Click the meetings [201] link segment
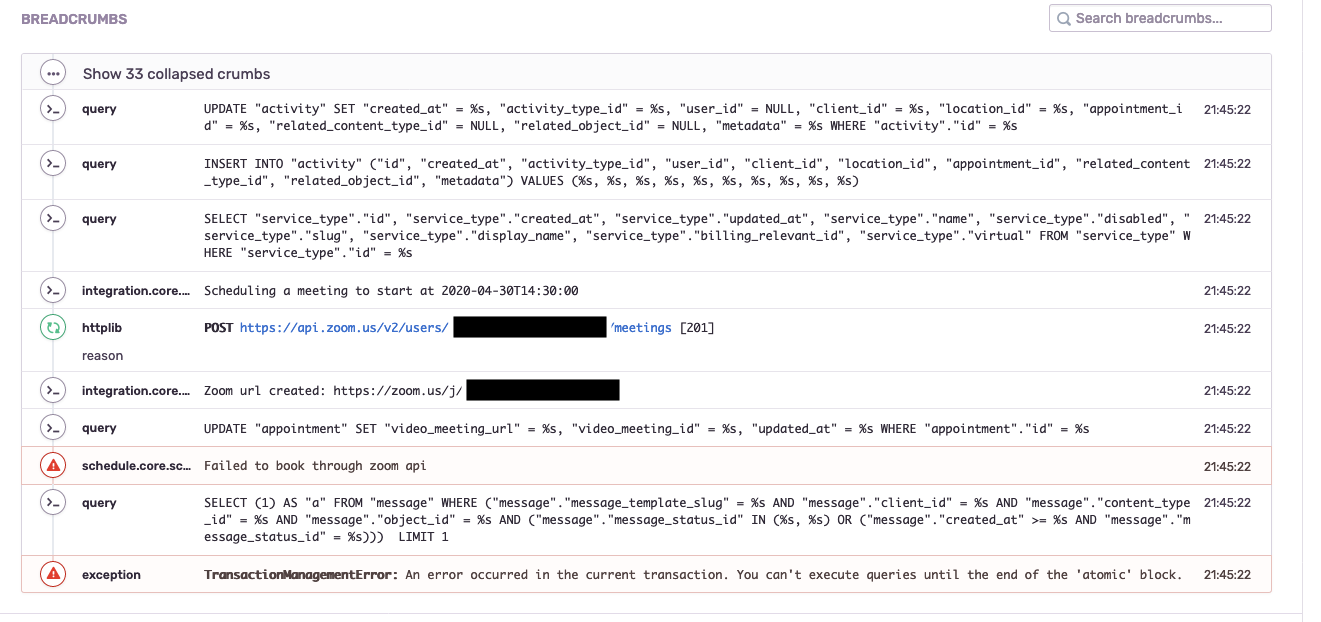This screenshot has height=622, width=1321. (662, 328)
